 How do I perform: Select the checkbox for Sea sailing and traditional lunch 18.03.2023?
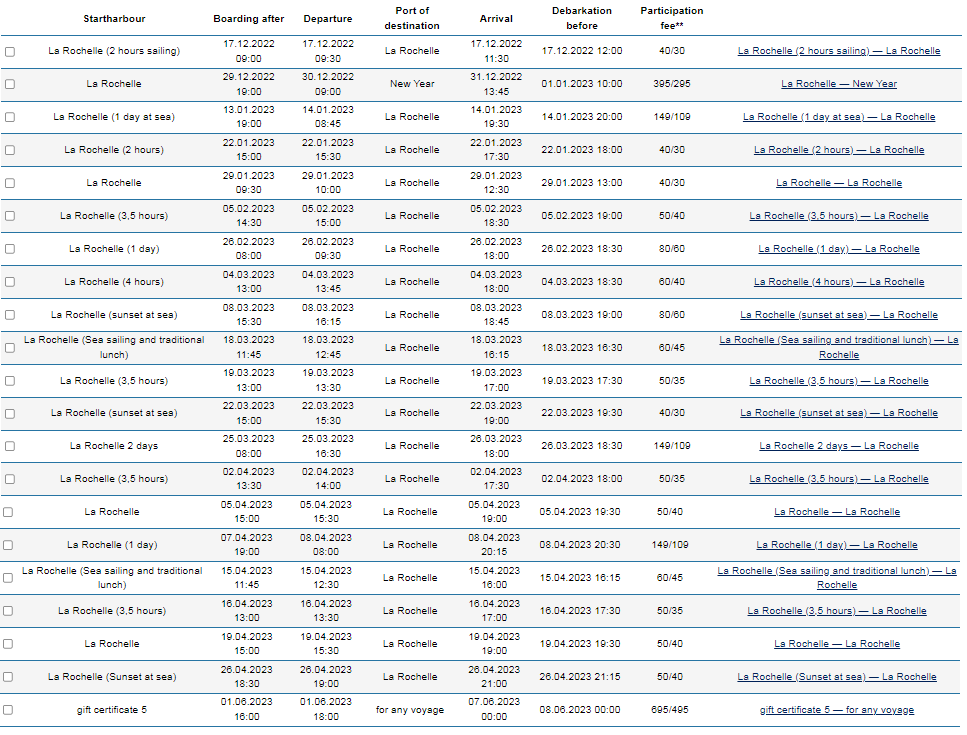coord(9,347)
